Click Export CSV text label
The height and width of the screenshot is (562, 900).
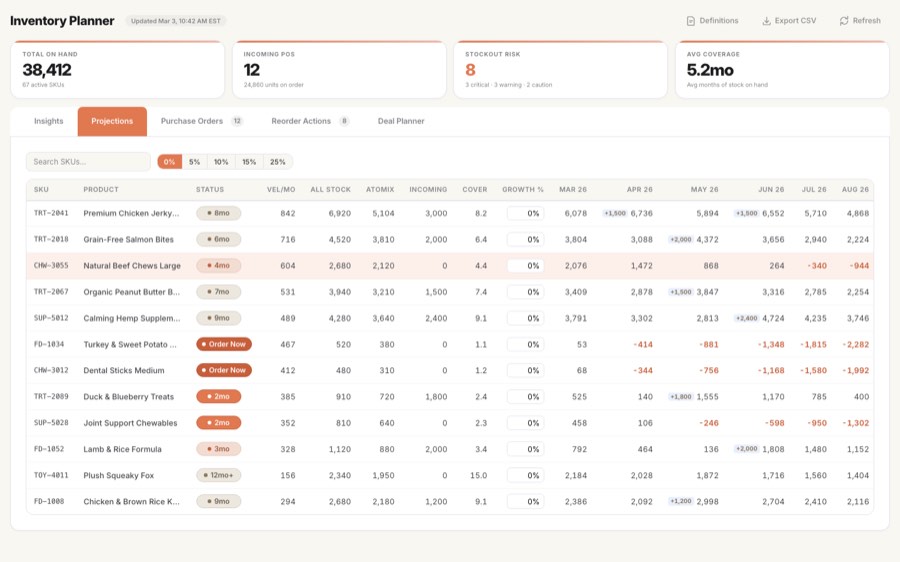click(795, 21)
